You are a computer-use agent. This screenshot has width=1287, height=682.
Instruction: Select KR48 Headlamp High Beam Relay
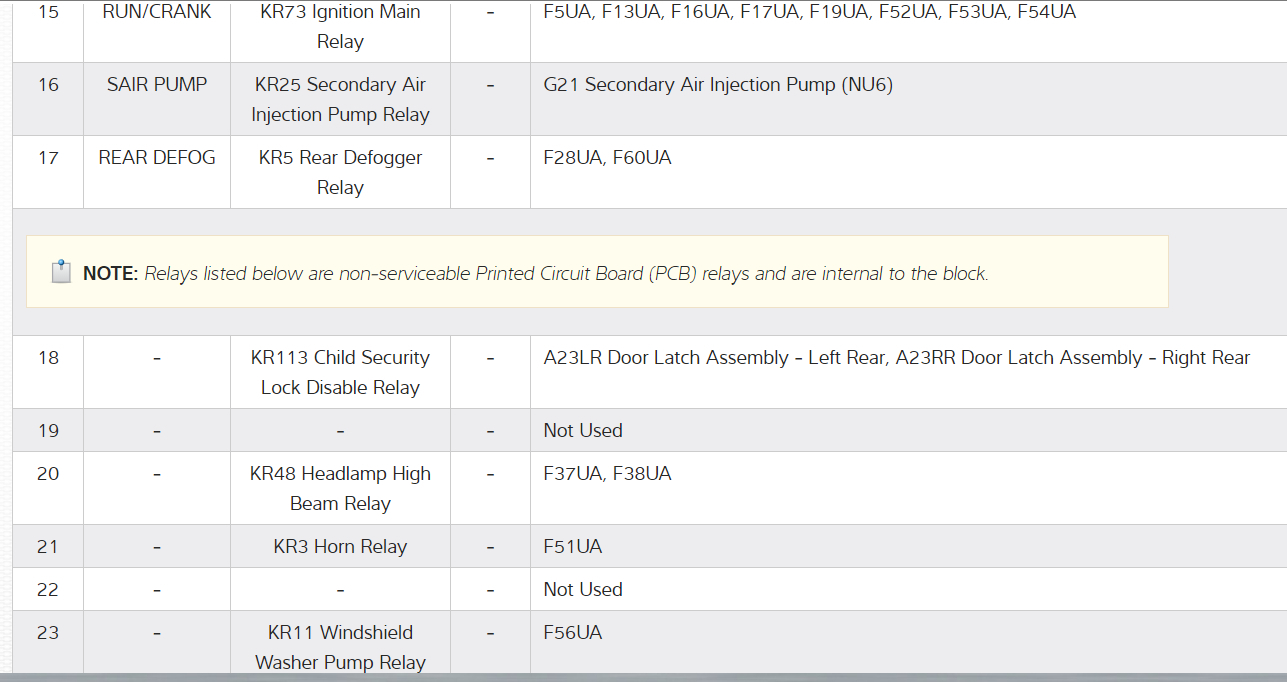[x=340, y=488]
